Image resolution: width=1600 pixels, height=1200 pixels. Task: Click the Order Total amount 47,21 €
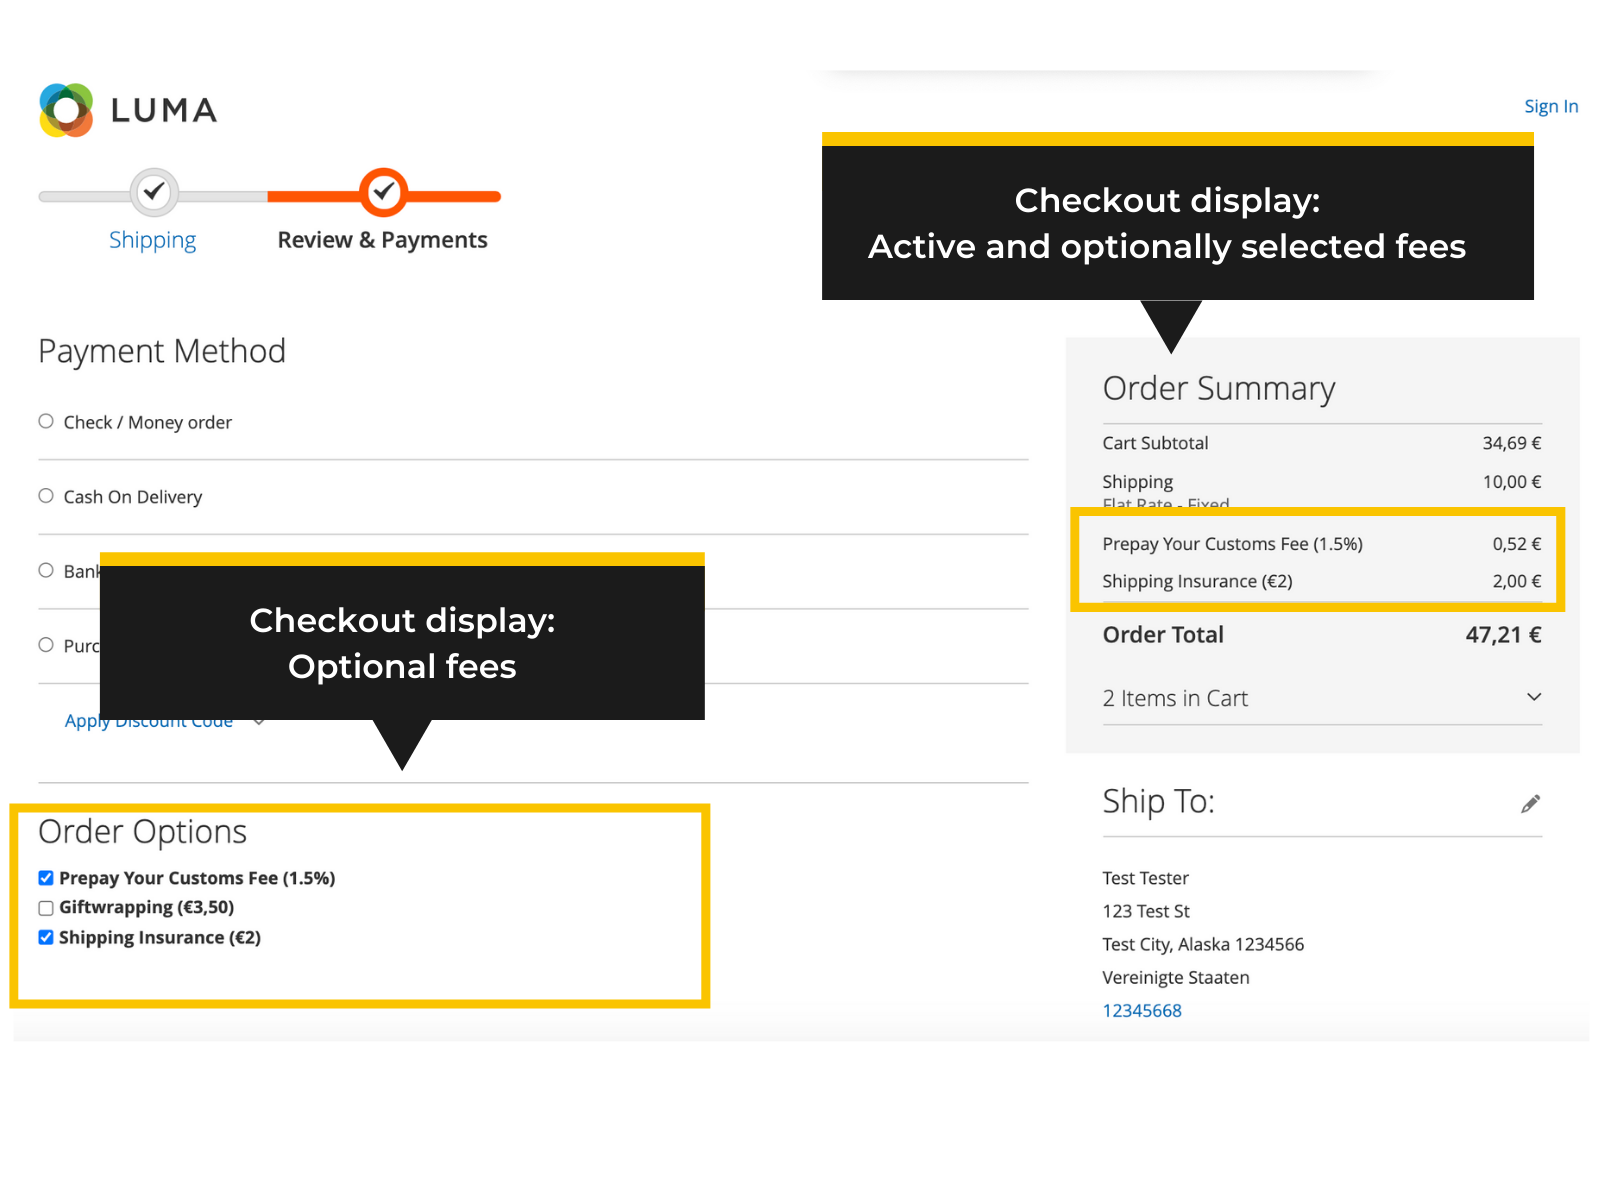click(x=1503, y=635)
